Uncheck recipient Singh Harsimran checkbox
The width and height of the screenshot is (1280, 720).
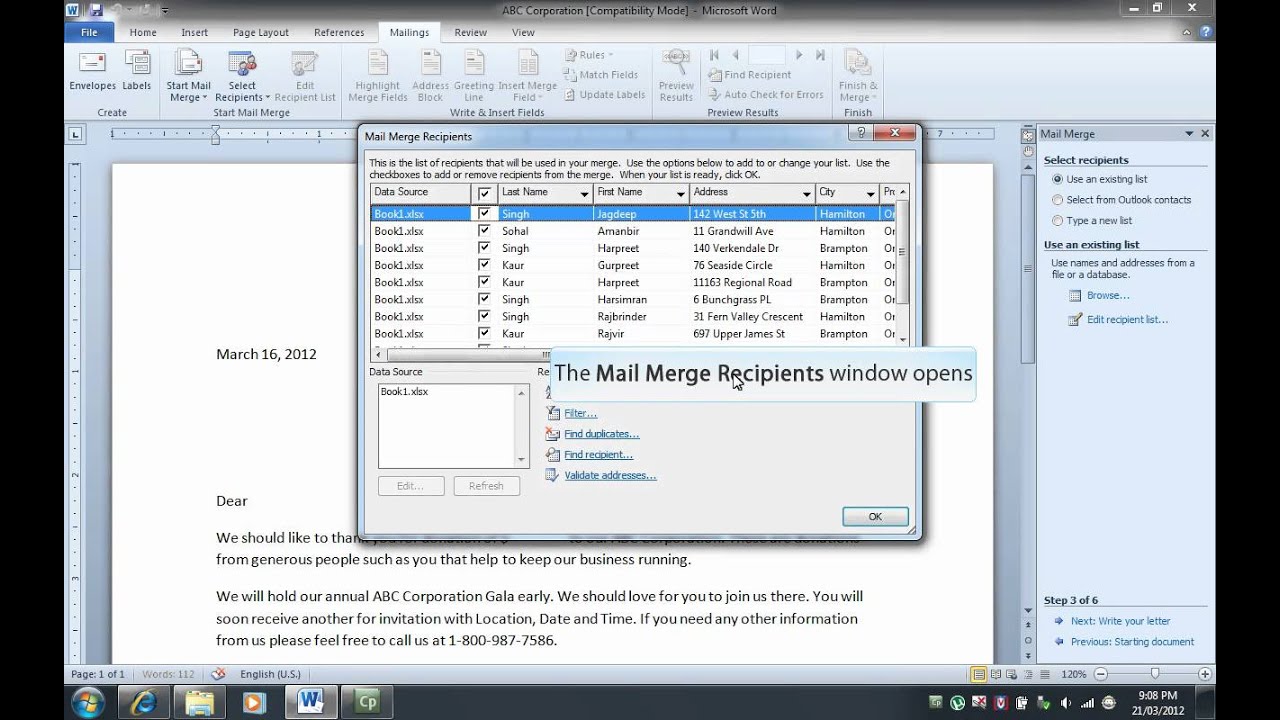(484, 299)
